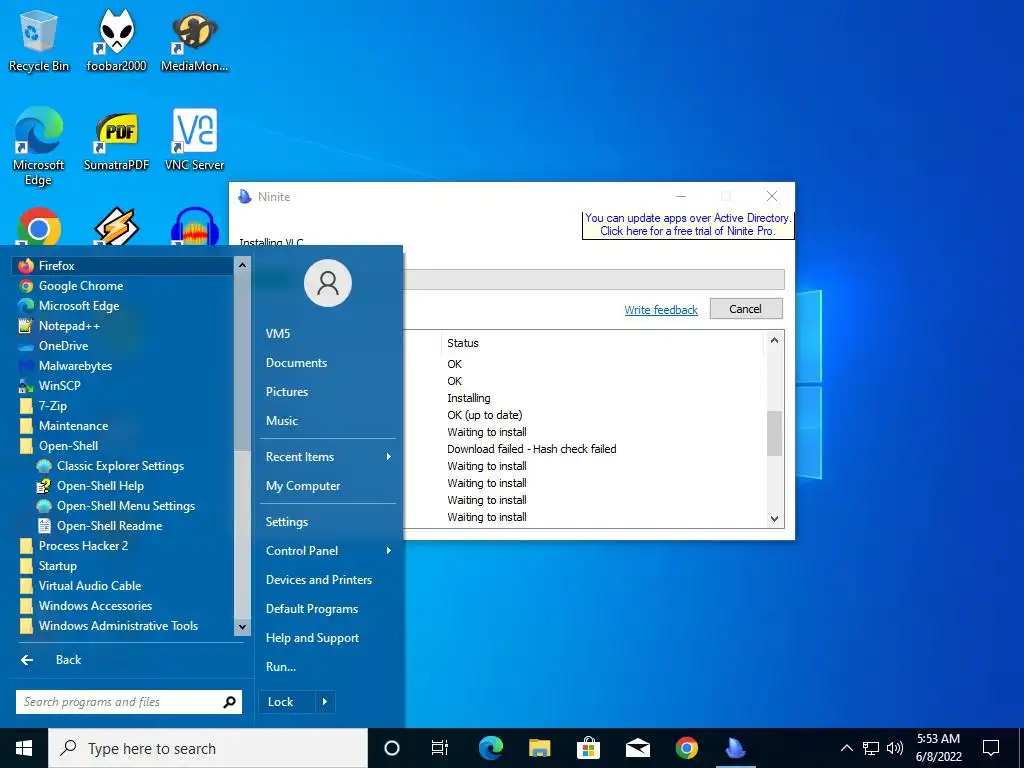Open Firefox from the start menu list

pos(122,266)
